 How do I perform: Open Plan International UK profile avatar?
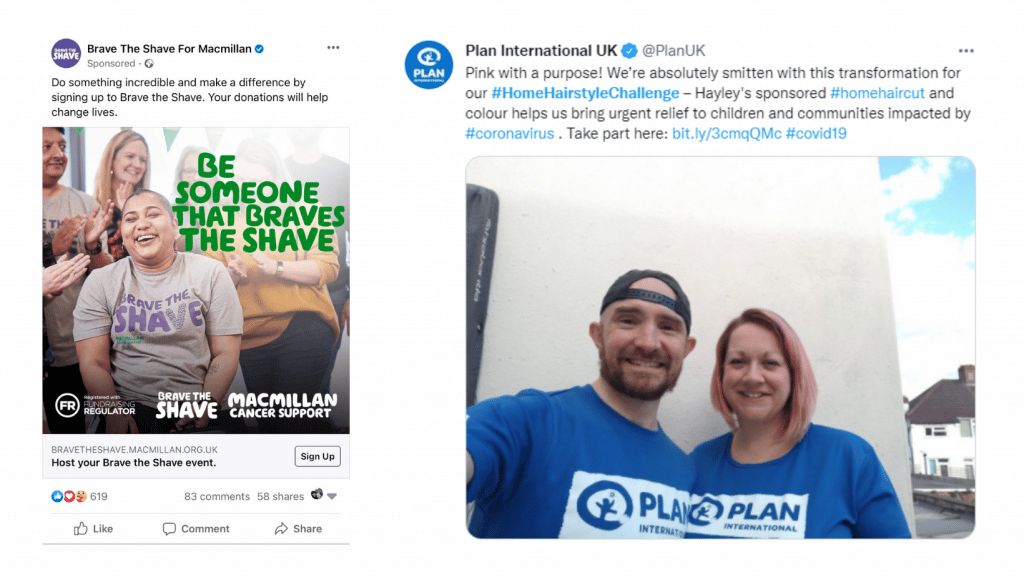pyautogui.click(x=428, y=65)
